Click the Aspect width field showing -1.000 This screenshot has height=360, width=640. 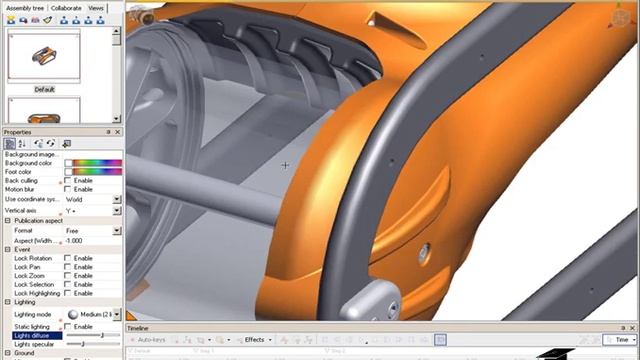(x=93, y=241)
